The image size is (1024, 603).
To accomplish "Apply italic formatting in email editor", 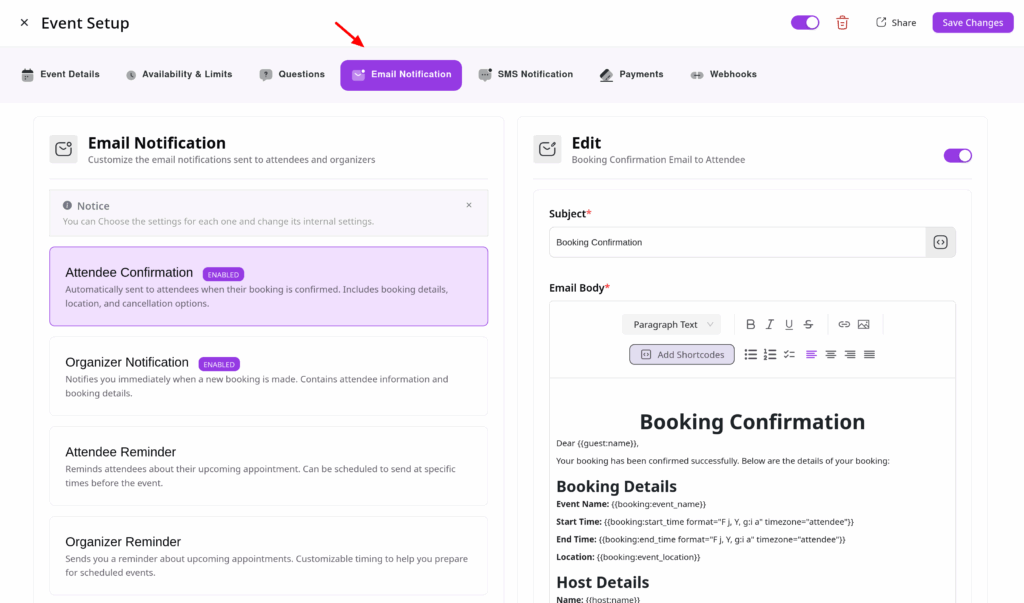I will (x=770, y=325).
